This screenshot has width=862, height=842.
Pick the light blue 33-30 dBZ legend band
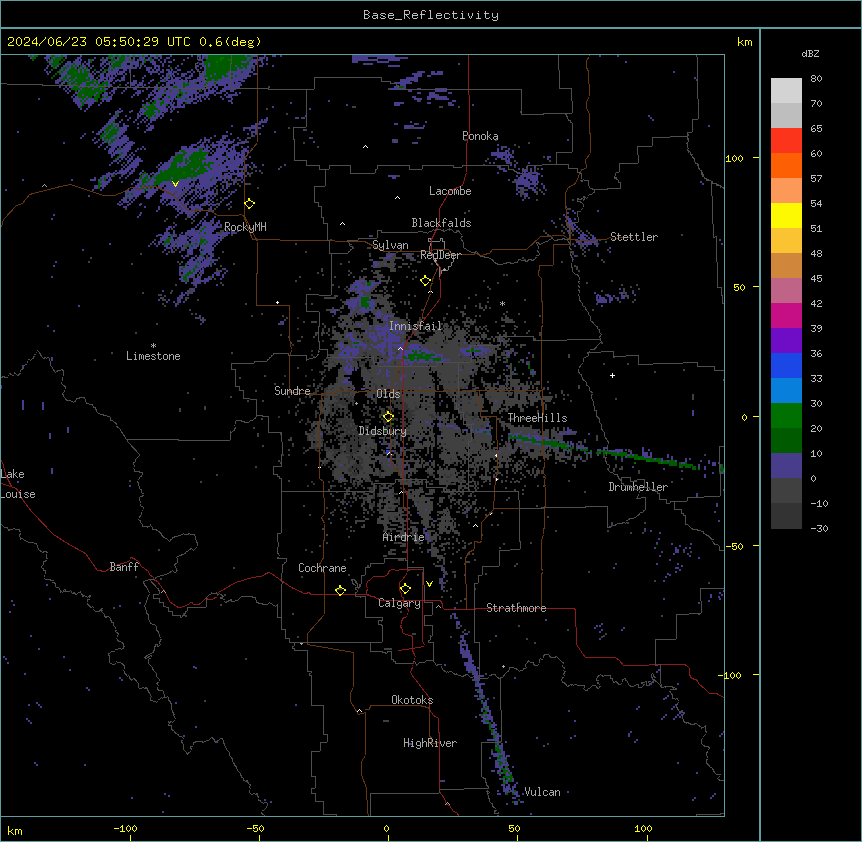coord(786,391)
